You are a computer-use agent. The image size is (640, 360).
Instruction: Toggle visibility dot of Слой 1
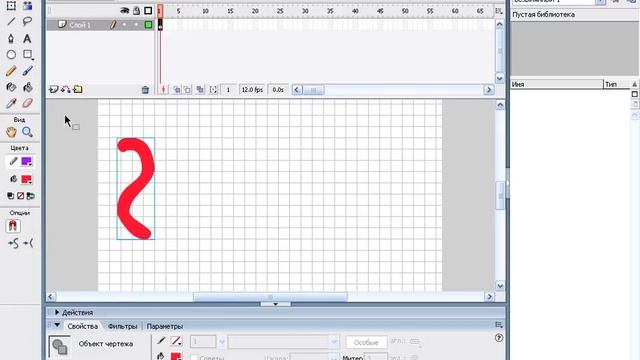coord(125,25)
